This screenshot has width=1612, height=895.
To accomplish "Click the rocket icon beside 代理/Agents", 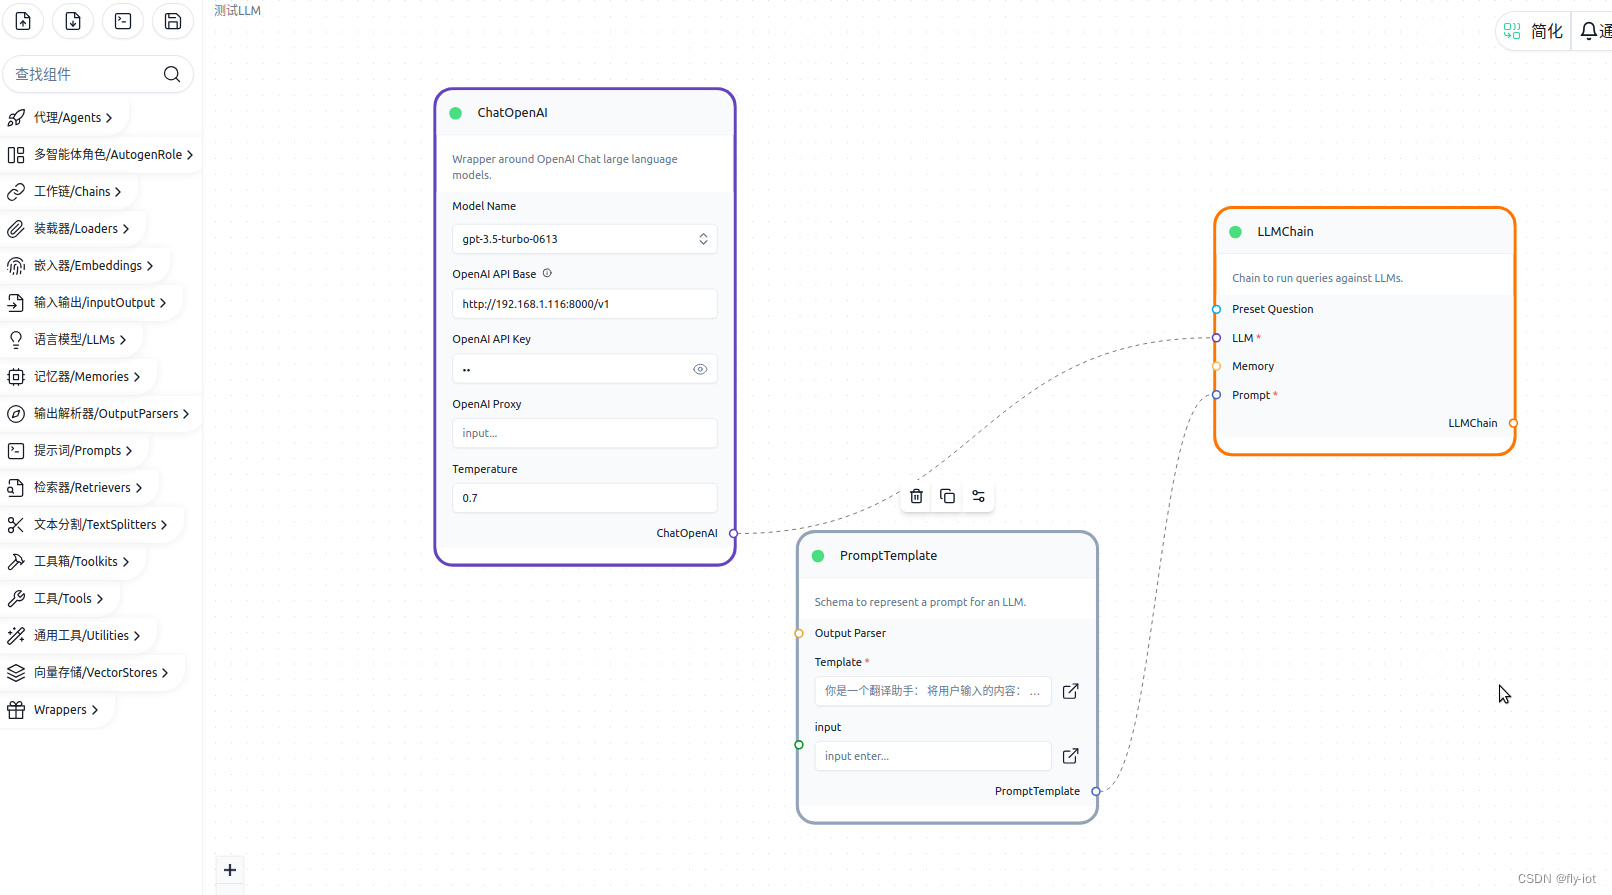I will [x=16, y=117].
